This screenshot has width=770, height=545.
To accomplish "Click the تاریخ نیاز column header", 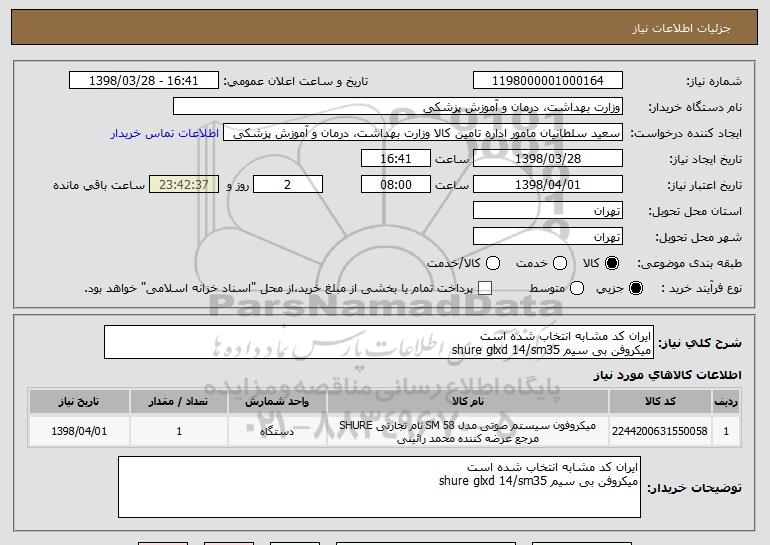I will (79, 402).
